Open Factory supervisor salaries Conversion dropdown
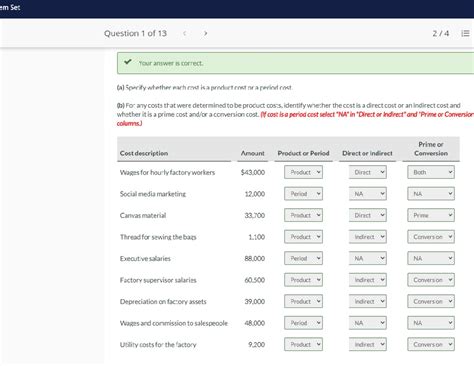Screen dimensions: 474x366 tap(431, 280)
